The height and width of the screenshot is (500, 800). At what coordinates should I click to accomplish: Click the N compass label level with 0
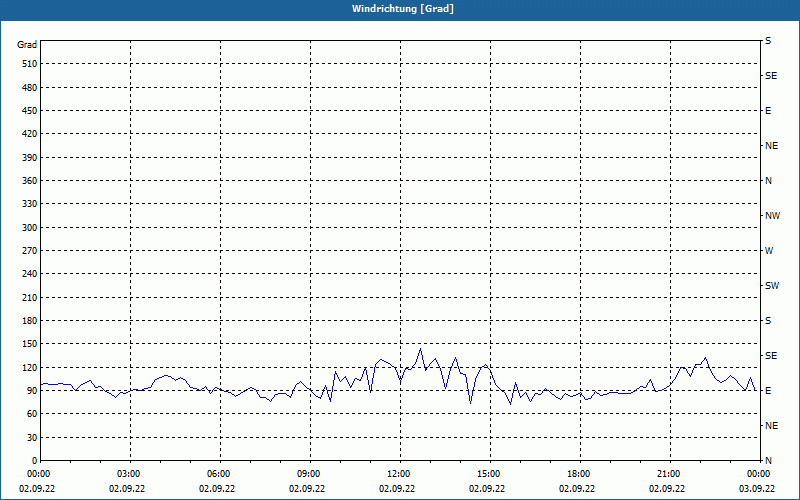pyautogui.click(x=768, y=461)
